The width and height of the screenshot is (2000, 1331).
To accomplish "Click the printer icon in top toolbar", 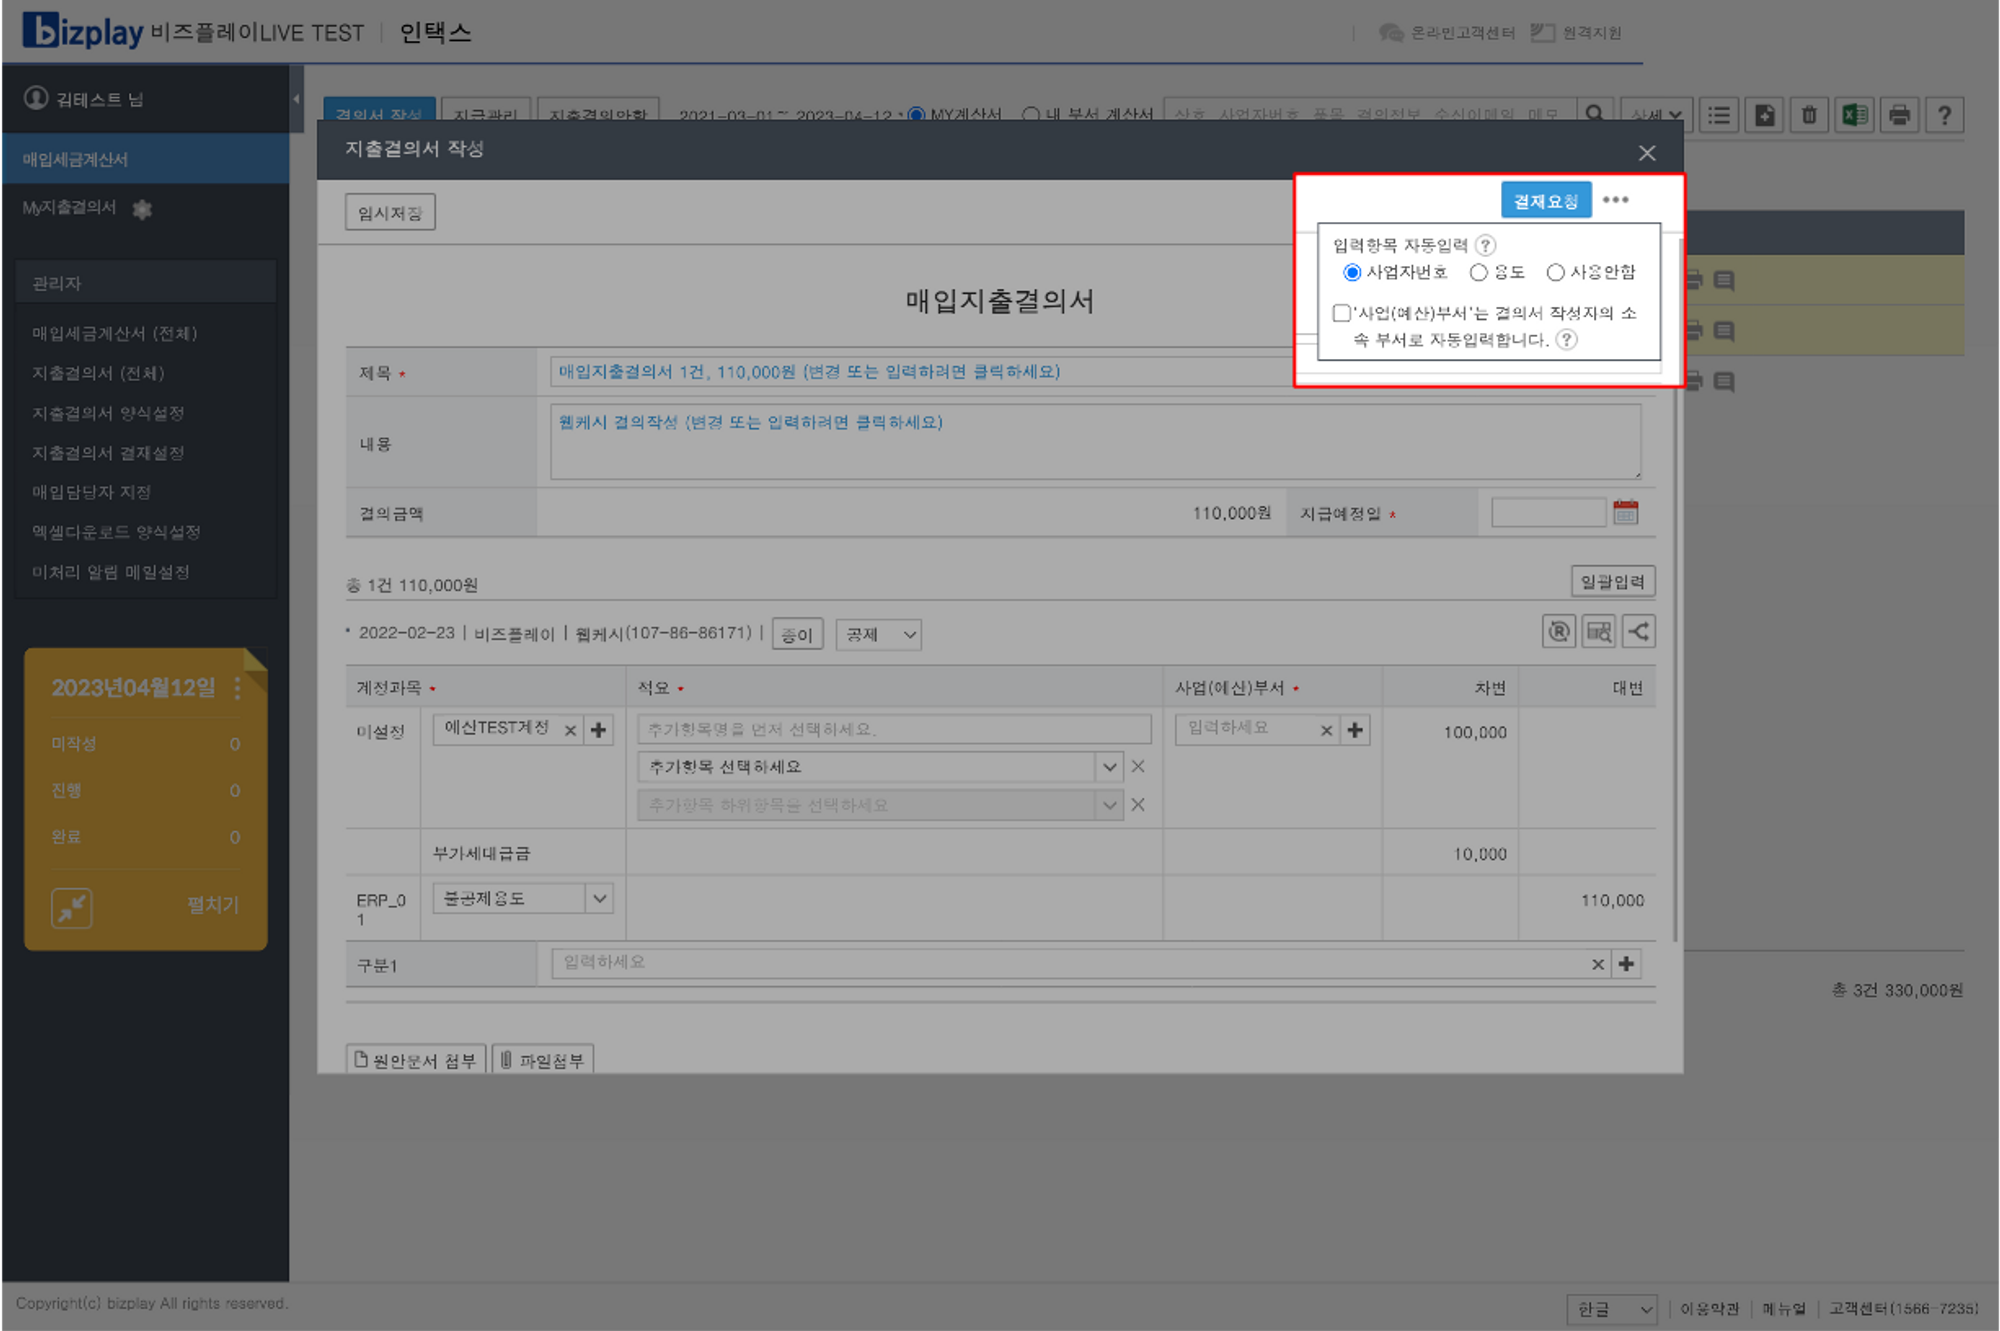I will point(1899,115).
